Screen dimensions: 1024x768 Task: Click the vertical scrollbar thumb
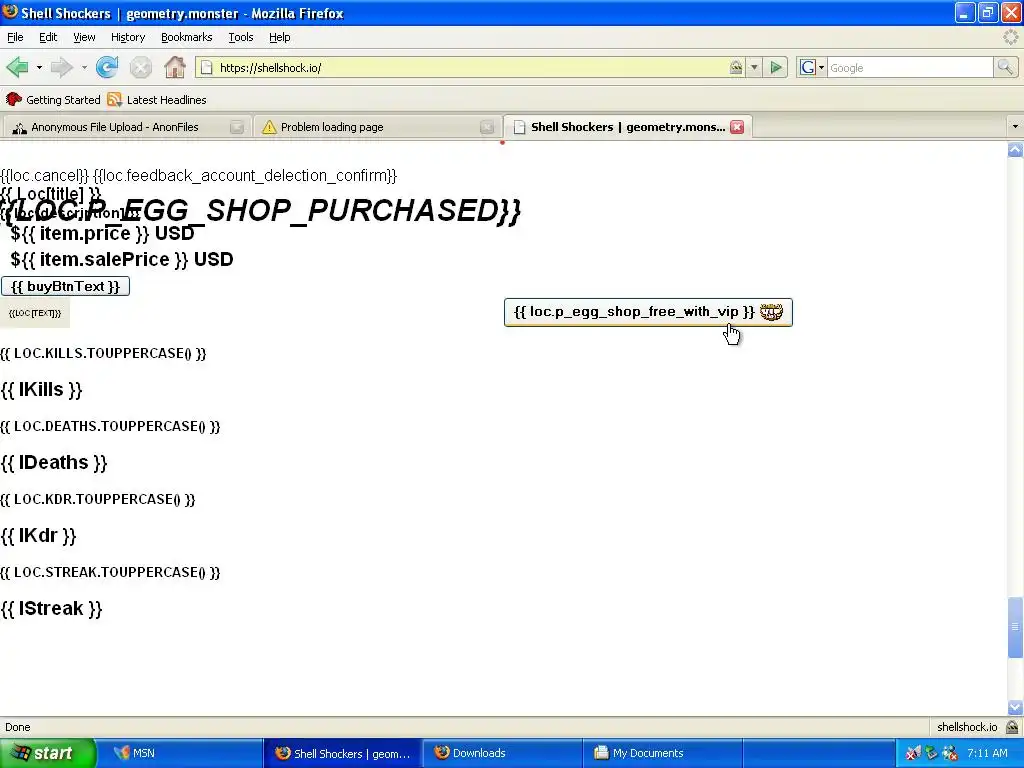1015,627
